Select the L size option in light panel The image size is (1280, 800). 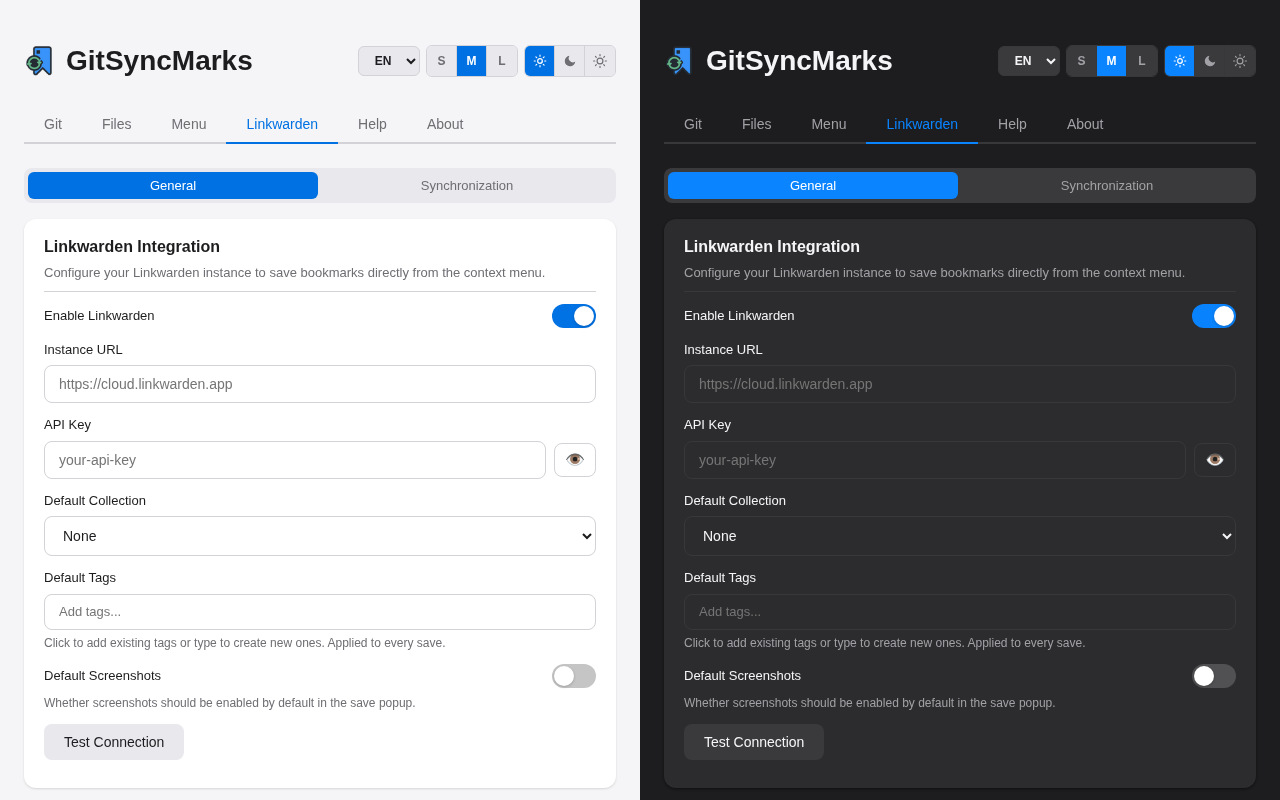click(502, 61)
